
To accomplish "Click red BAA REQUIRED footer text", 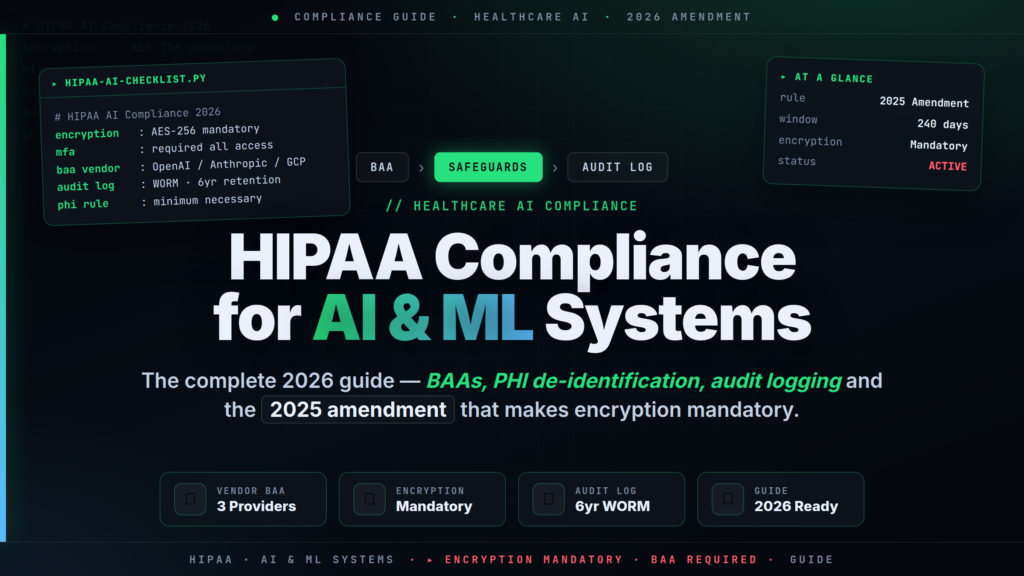I will (704, 560).
